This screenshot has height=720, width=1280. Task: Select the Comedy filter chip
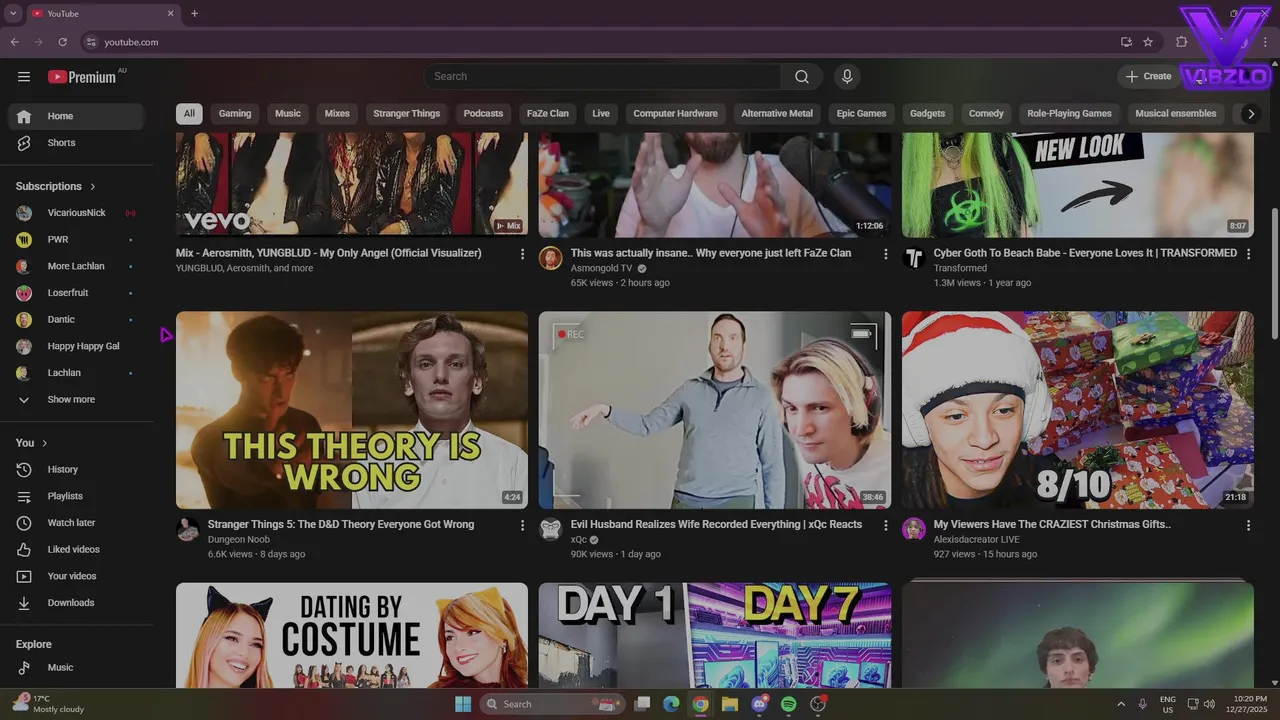986,114
